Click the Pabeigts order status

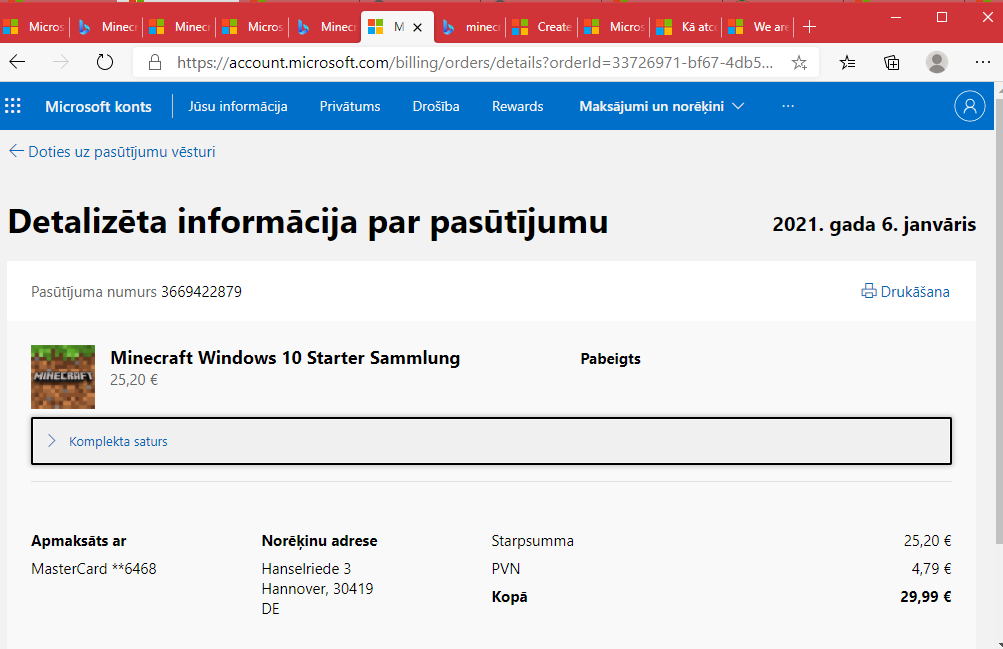[x=610, y=359]
